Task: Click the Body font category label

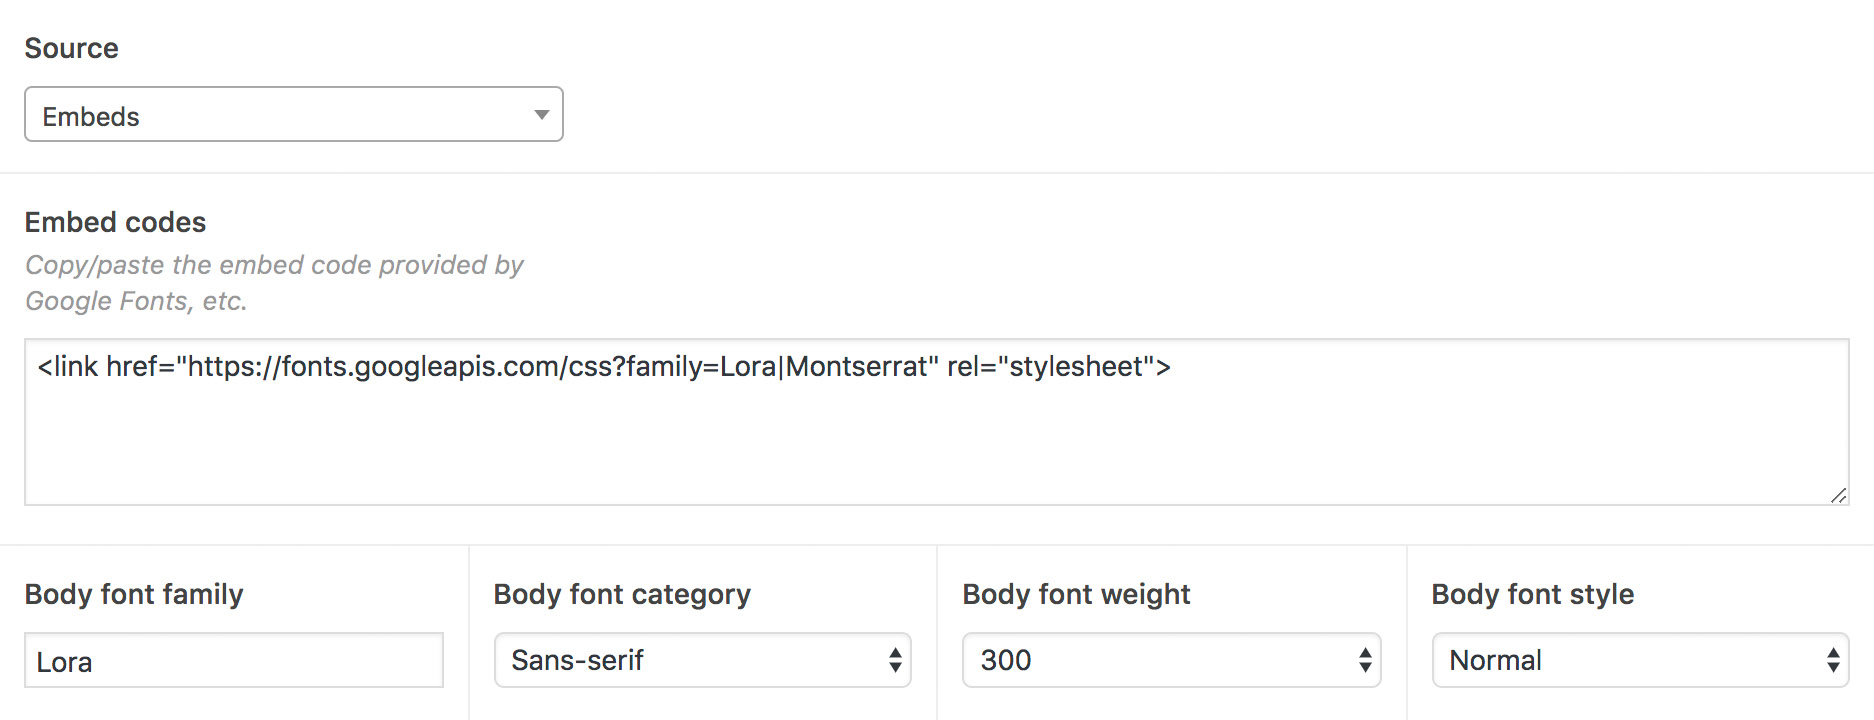Action: click(x=622, y=594)
